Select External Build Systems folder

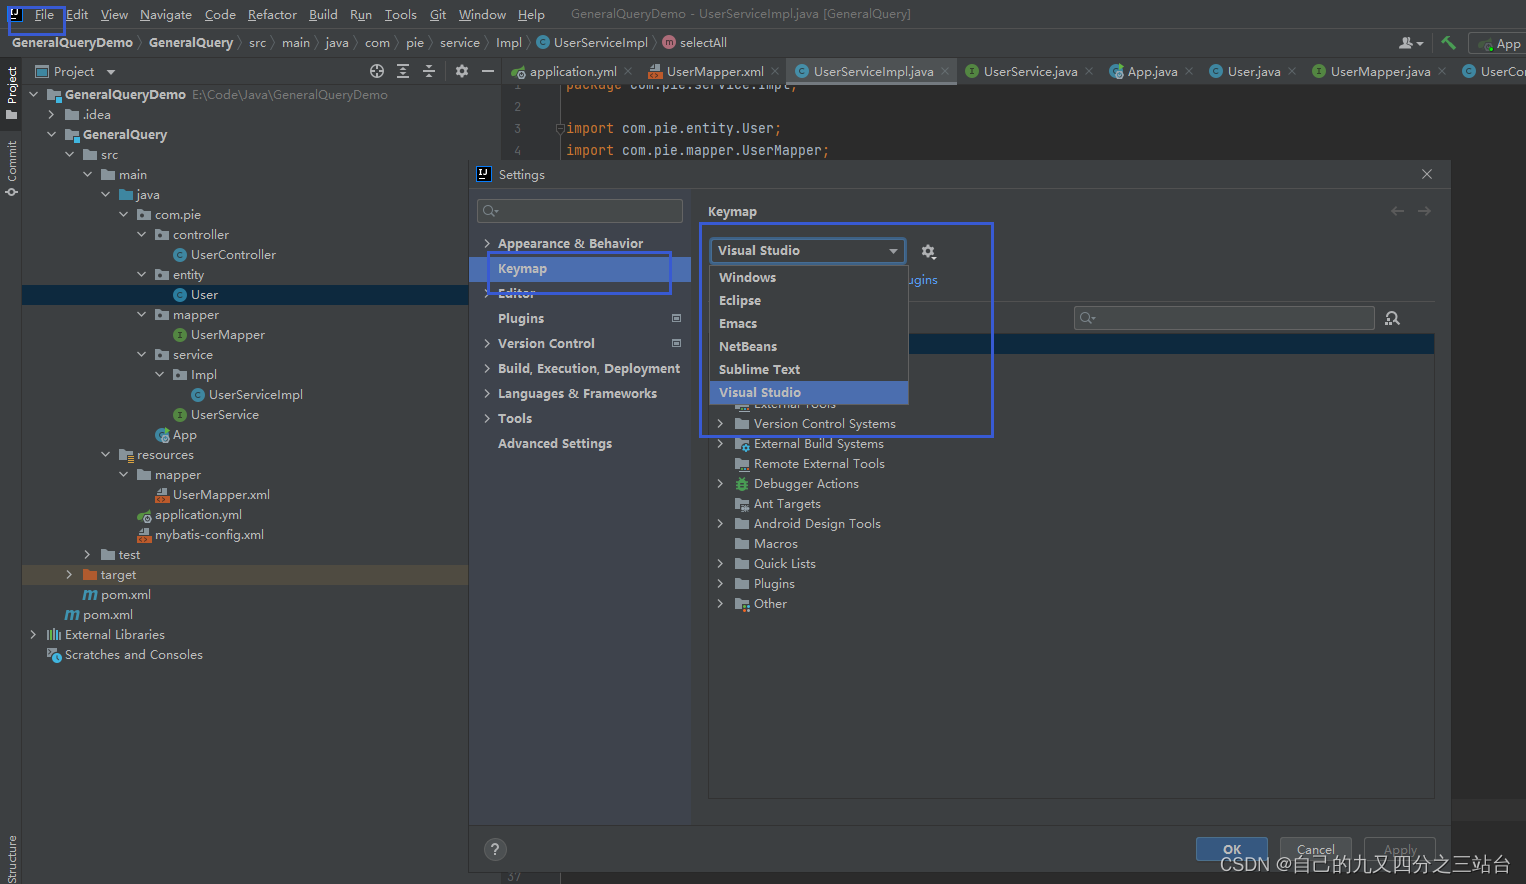818,444
